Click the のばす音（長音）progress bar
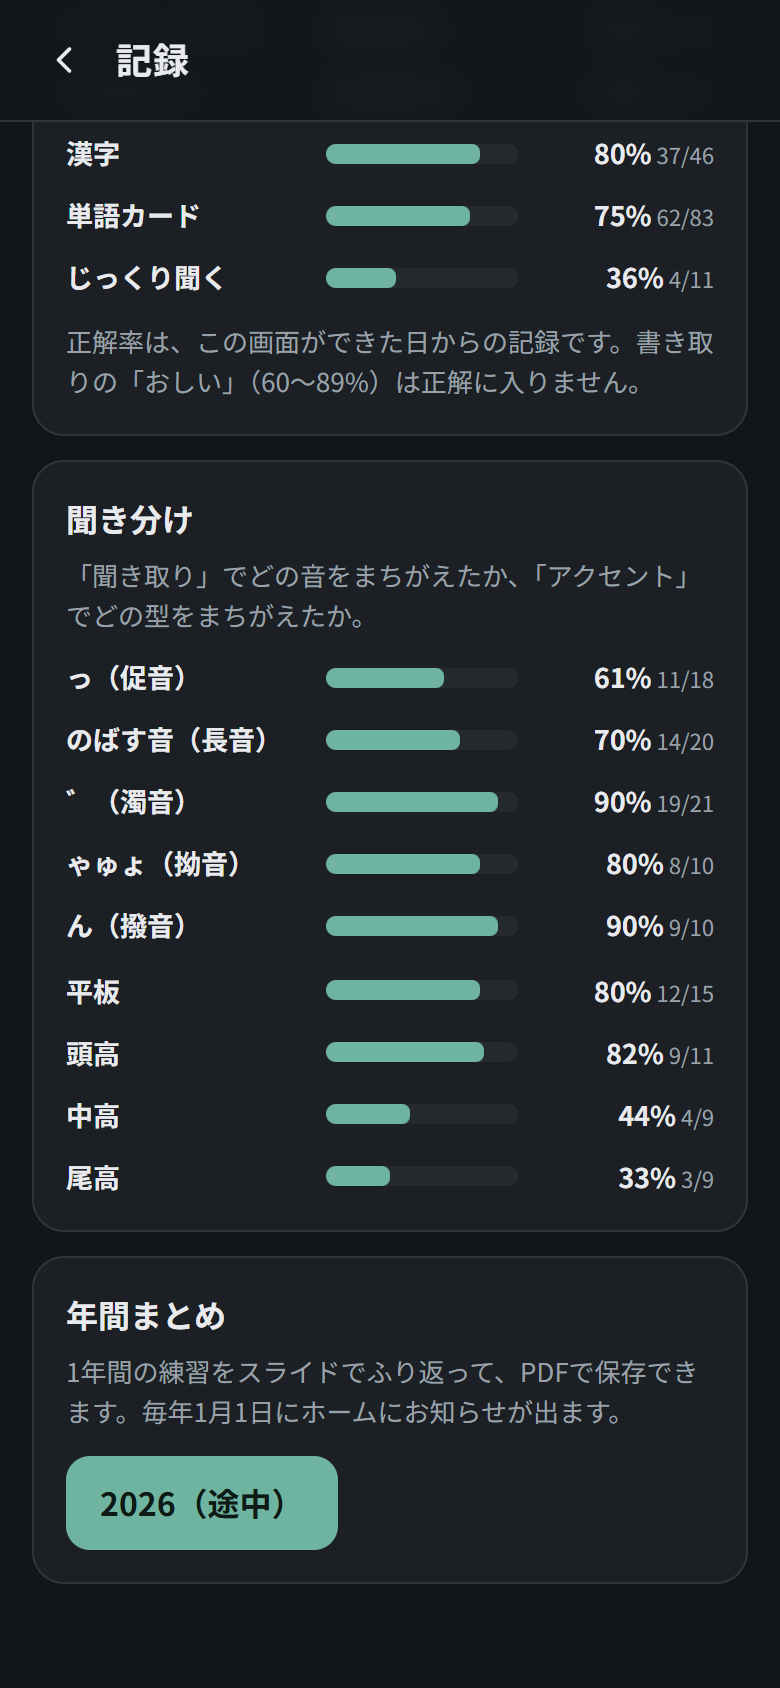 pos(421,740)
